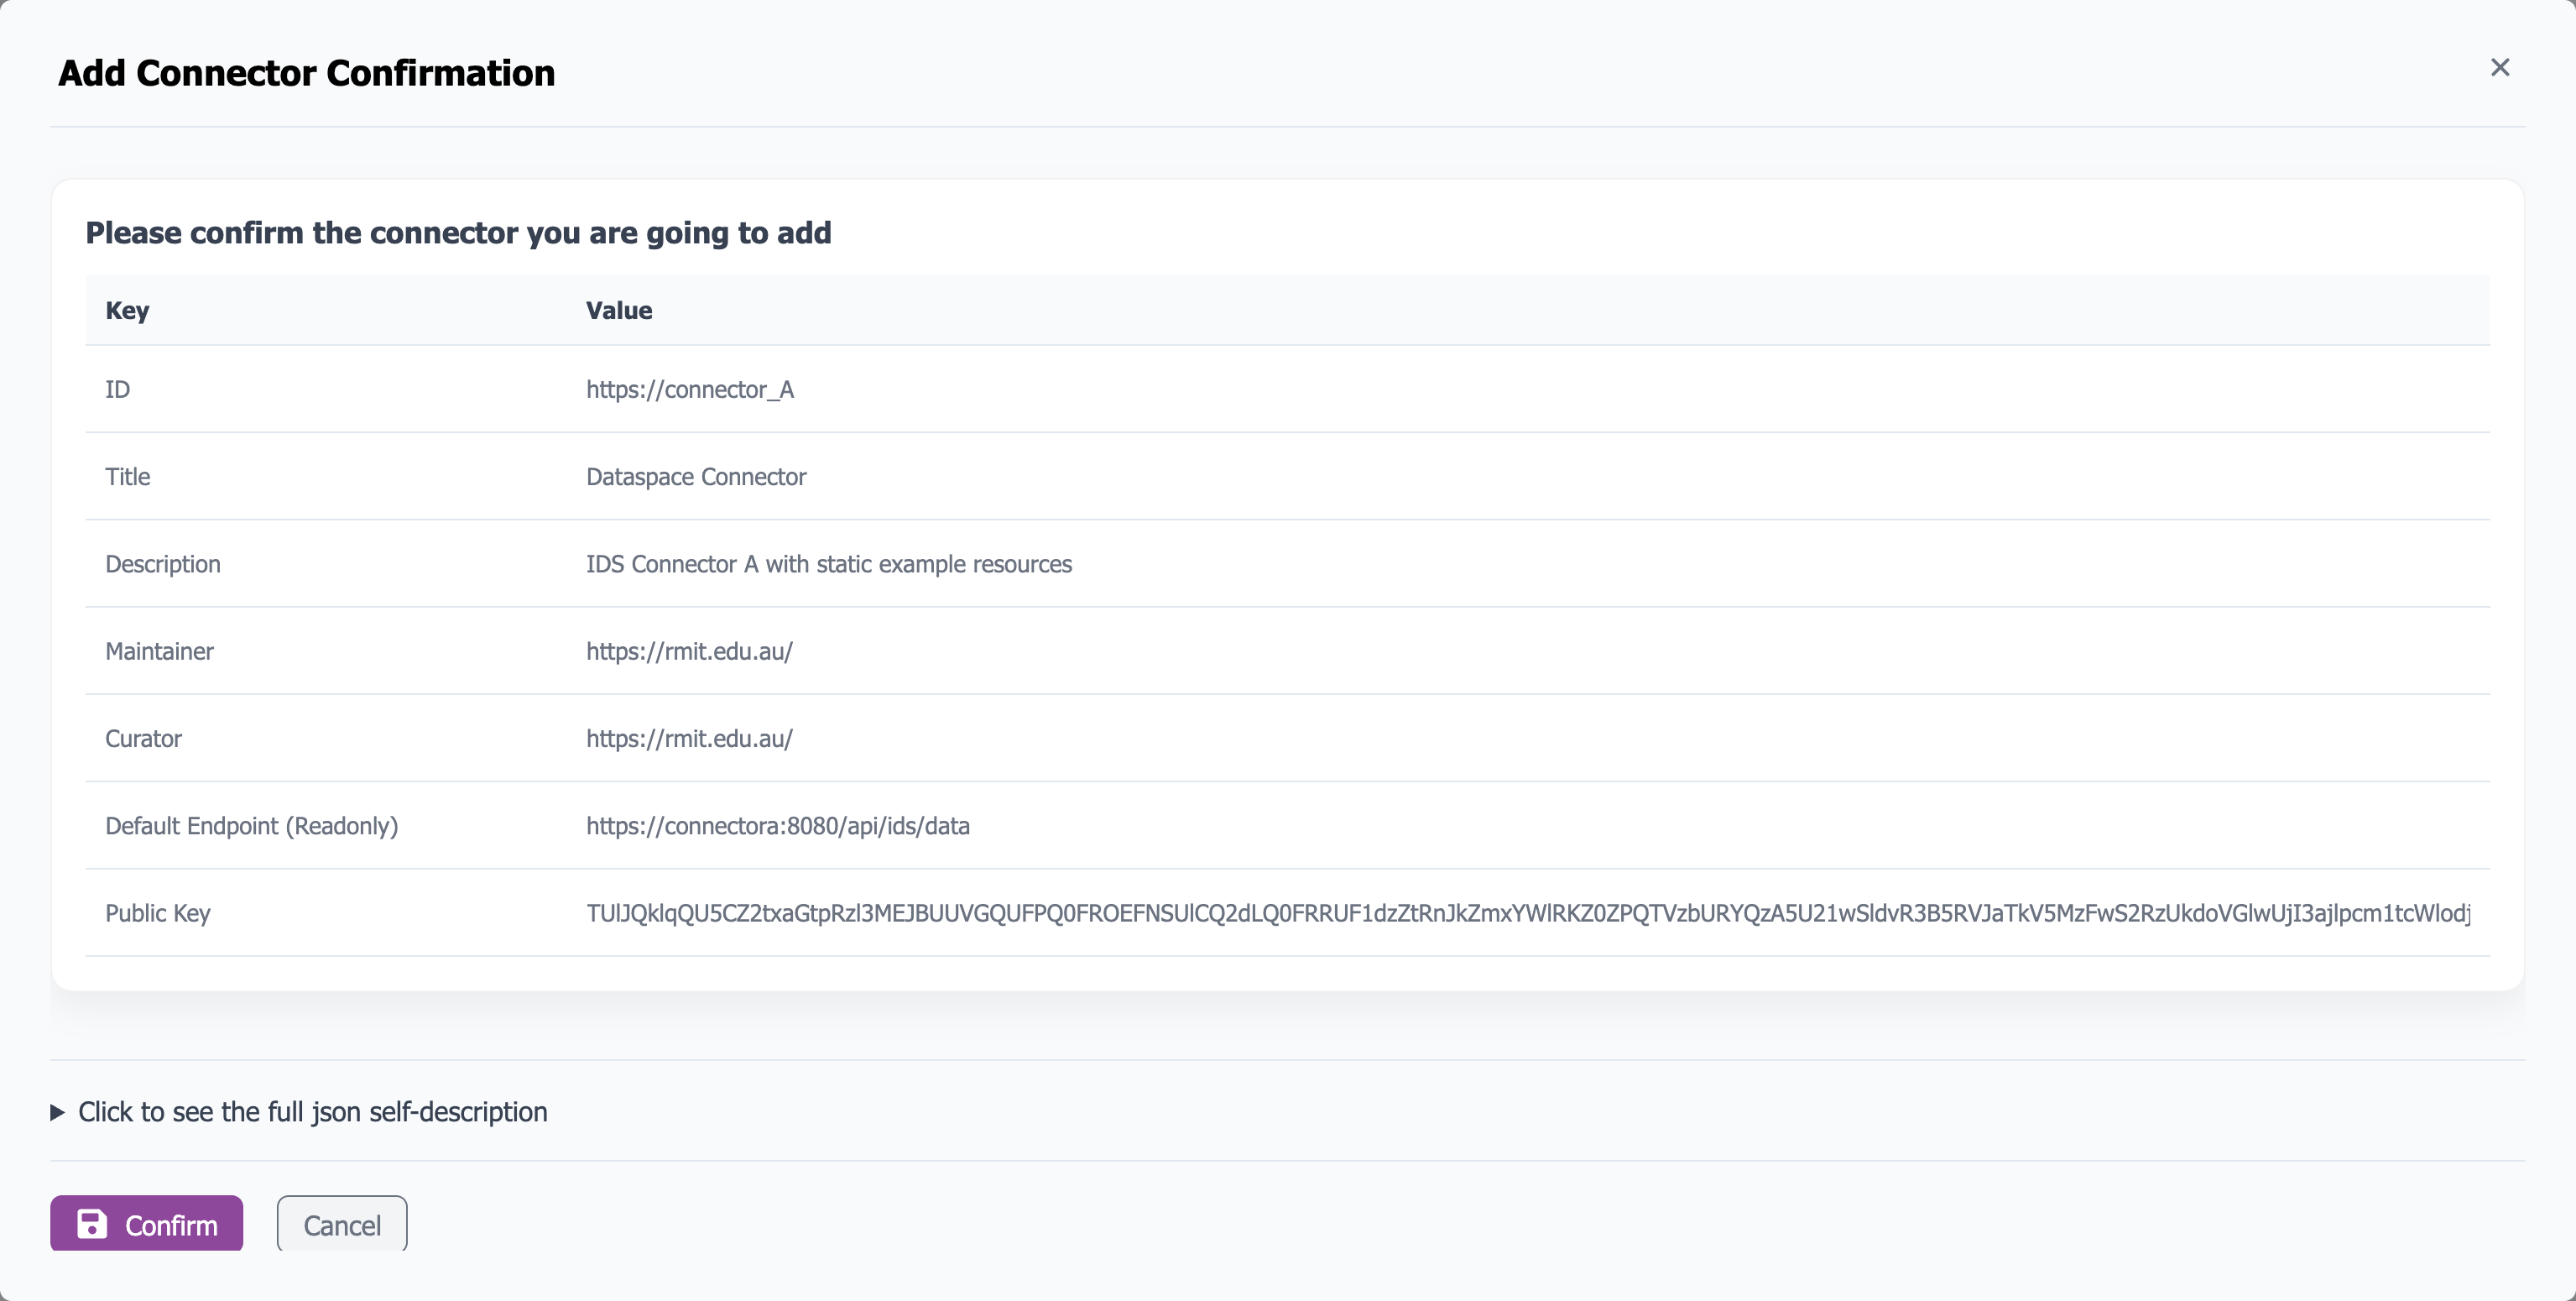Click the Description value about static resources
Screen dimensions: 2576x1301
[x=828, y=564]
